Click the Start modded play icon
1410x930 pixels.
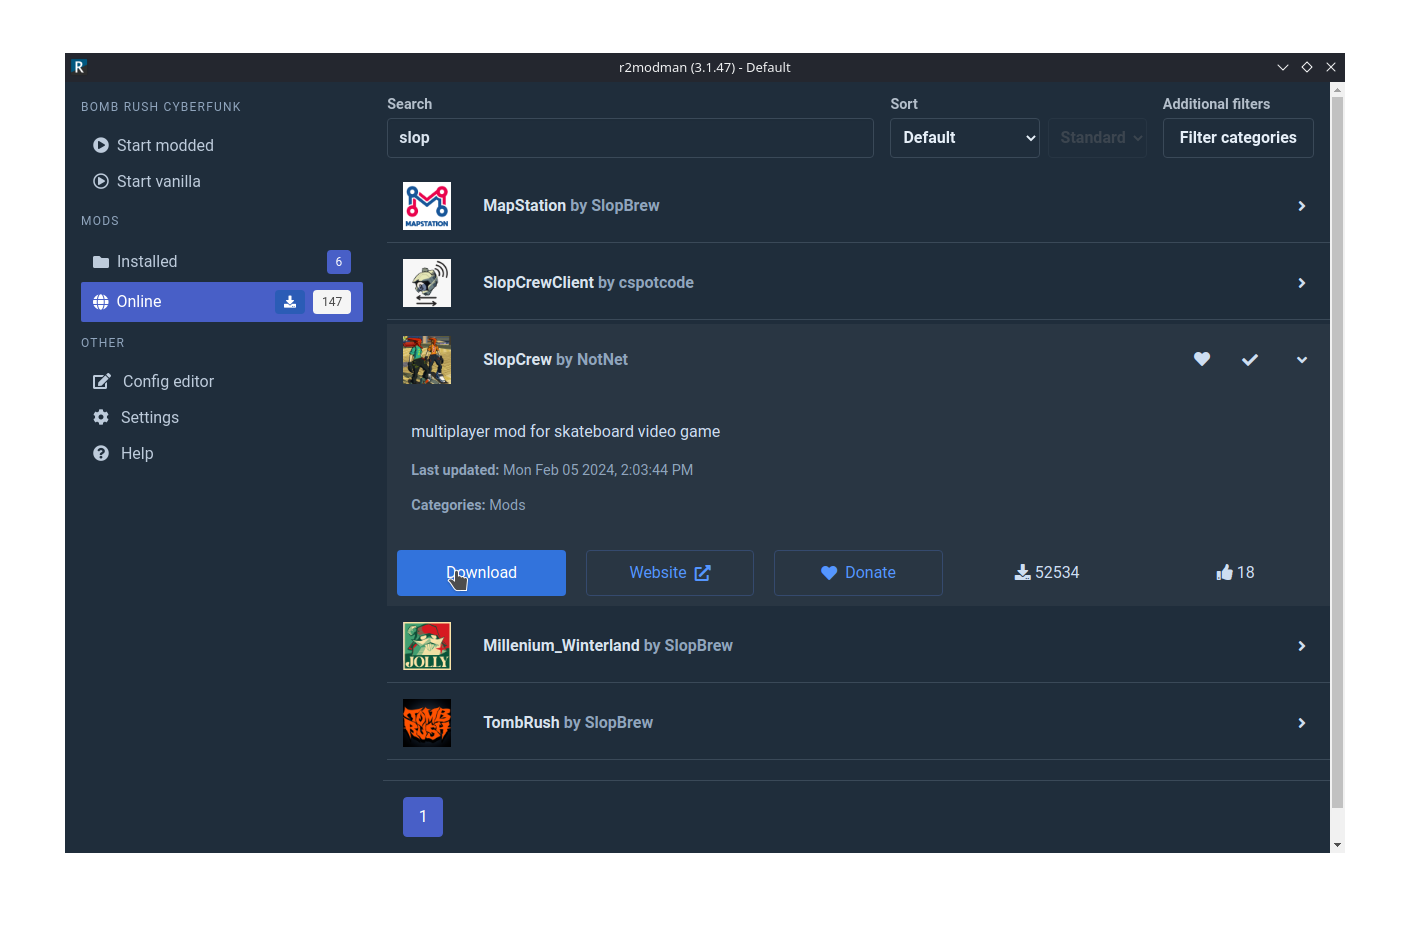click(x=101, y=145)
